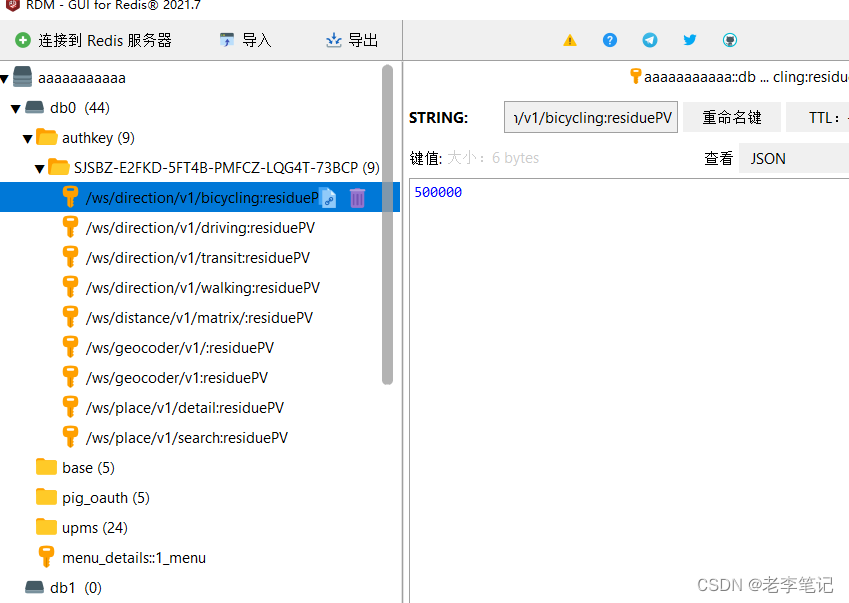
Task: Open the pig_oauth (5) folder
Action: [106, 497]
